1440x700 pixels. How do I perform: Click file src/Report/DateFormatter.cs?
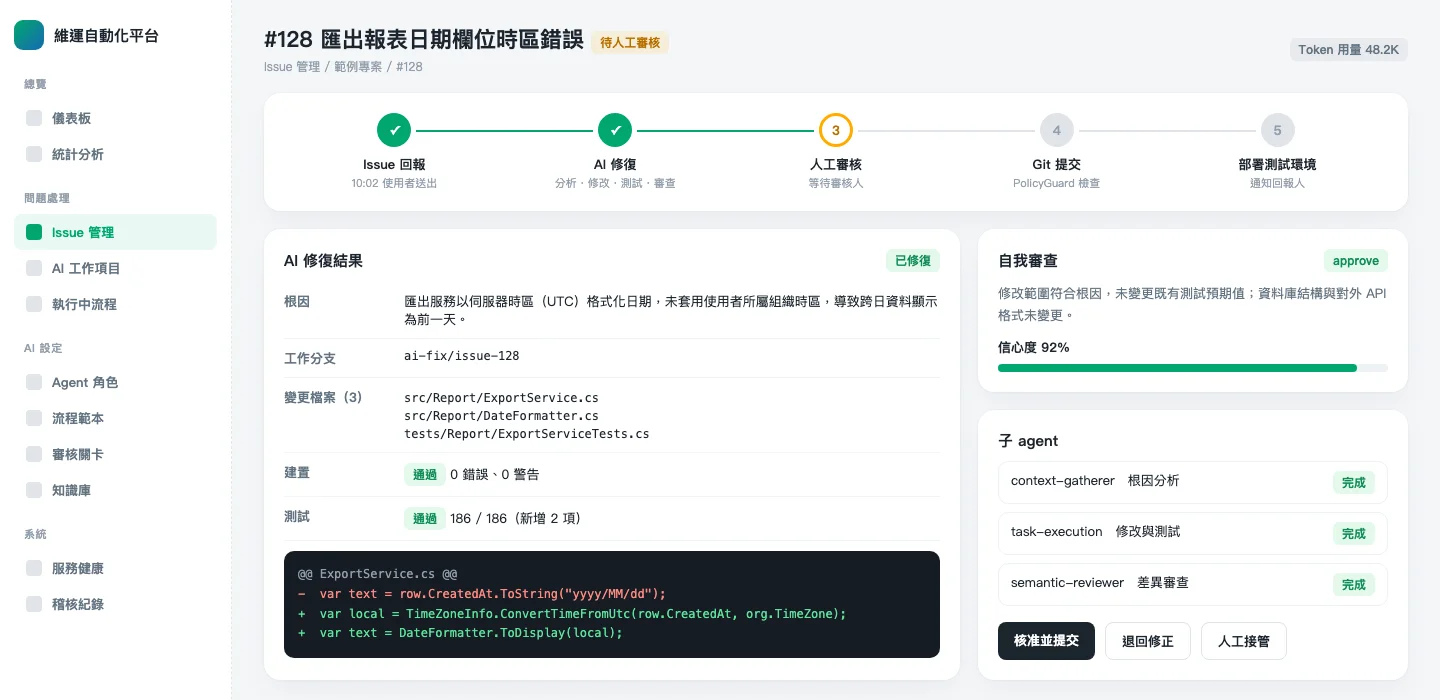point(501,416)
